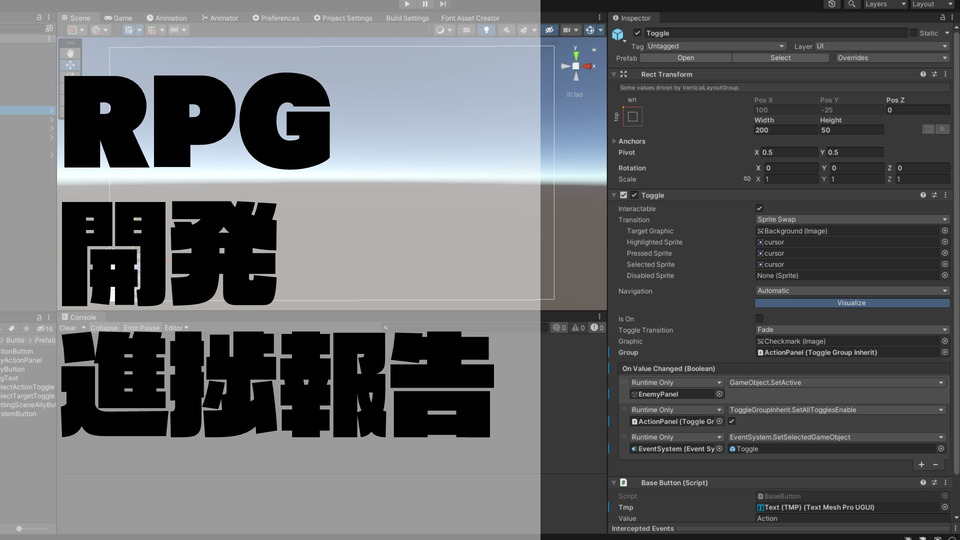Toggle the Static checkbox

[913, 33]
